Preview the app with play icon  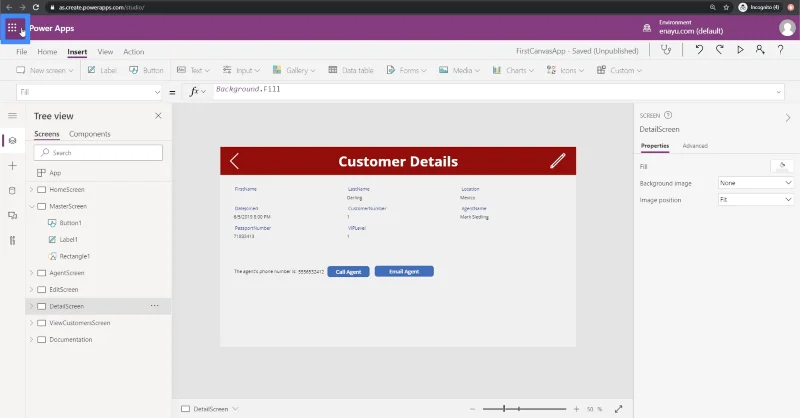[740, 50]
